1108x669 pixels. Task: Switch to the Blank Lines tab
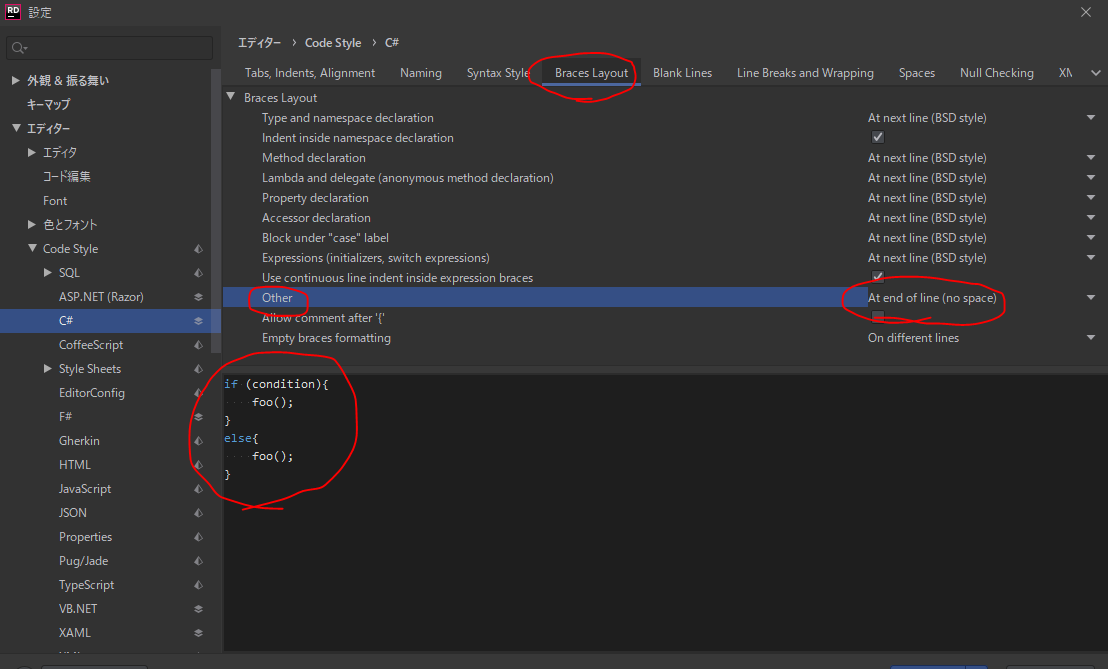[x=682, y=73]
